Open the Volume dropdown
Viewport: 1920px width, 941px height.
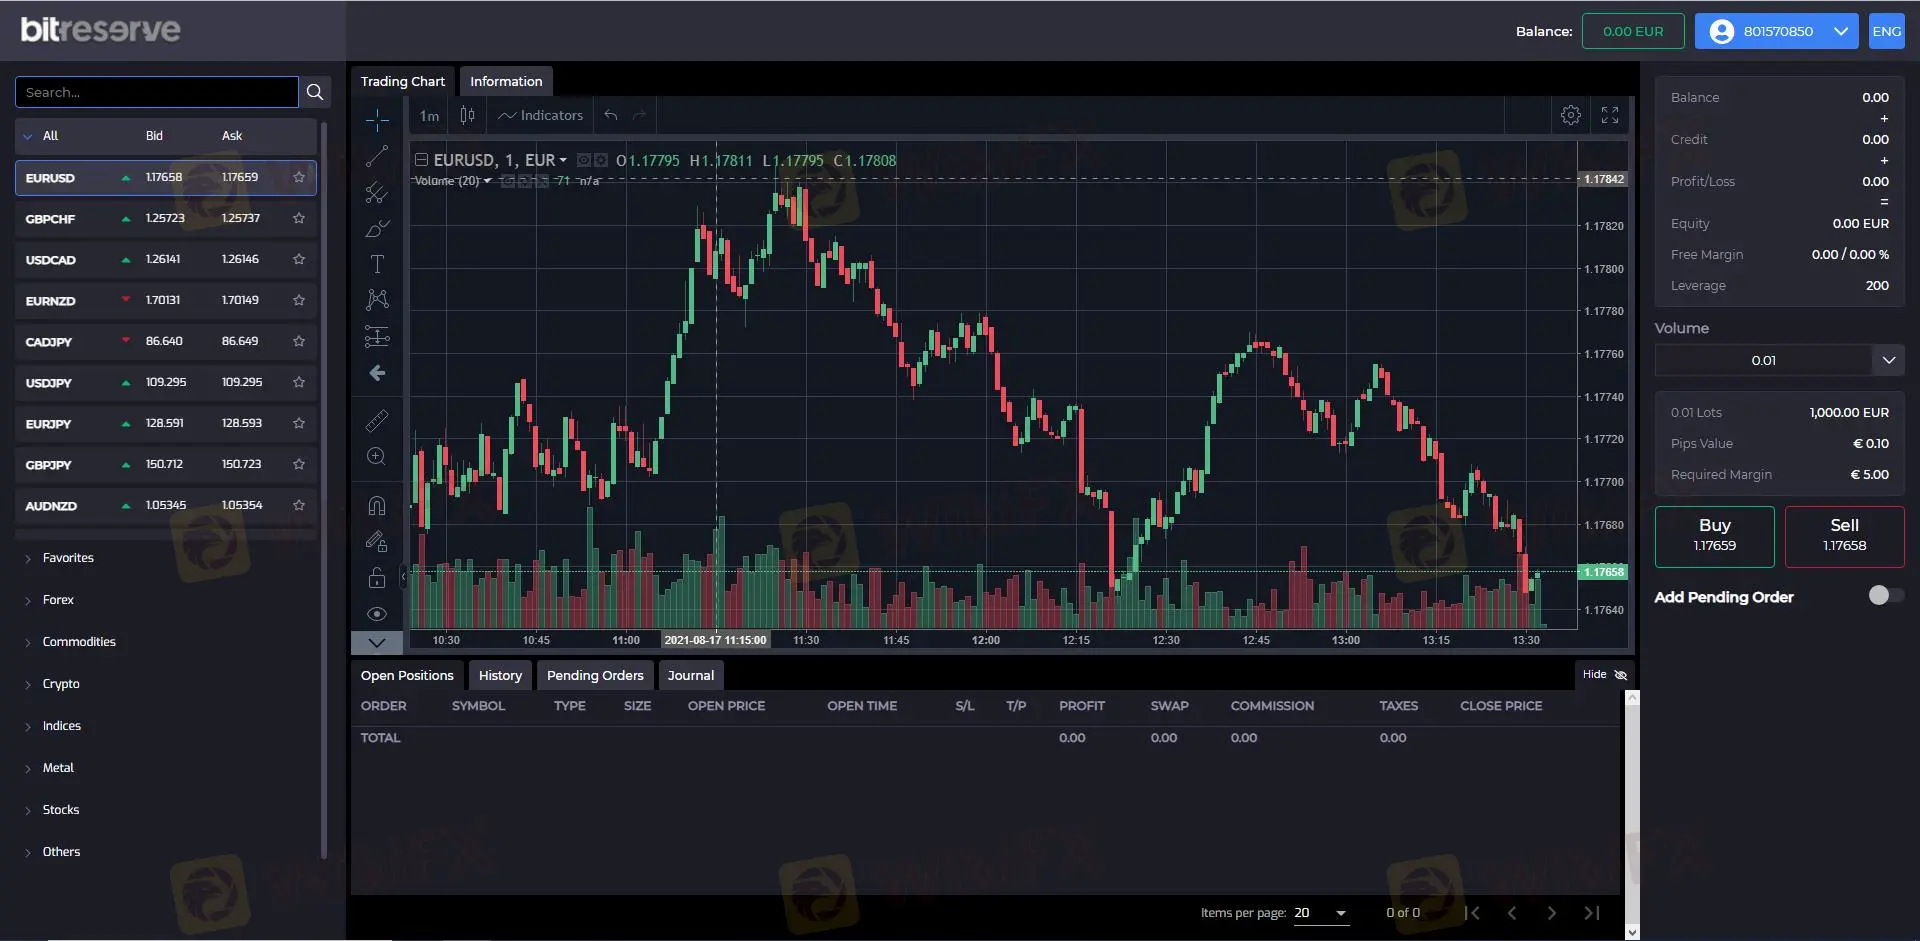[x=1888, y=360]
